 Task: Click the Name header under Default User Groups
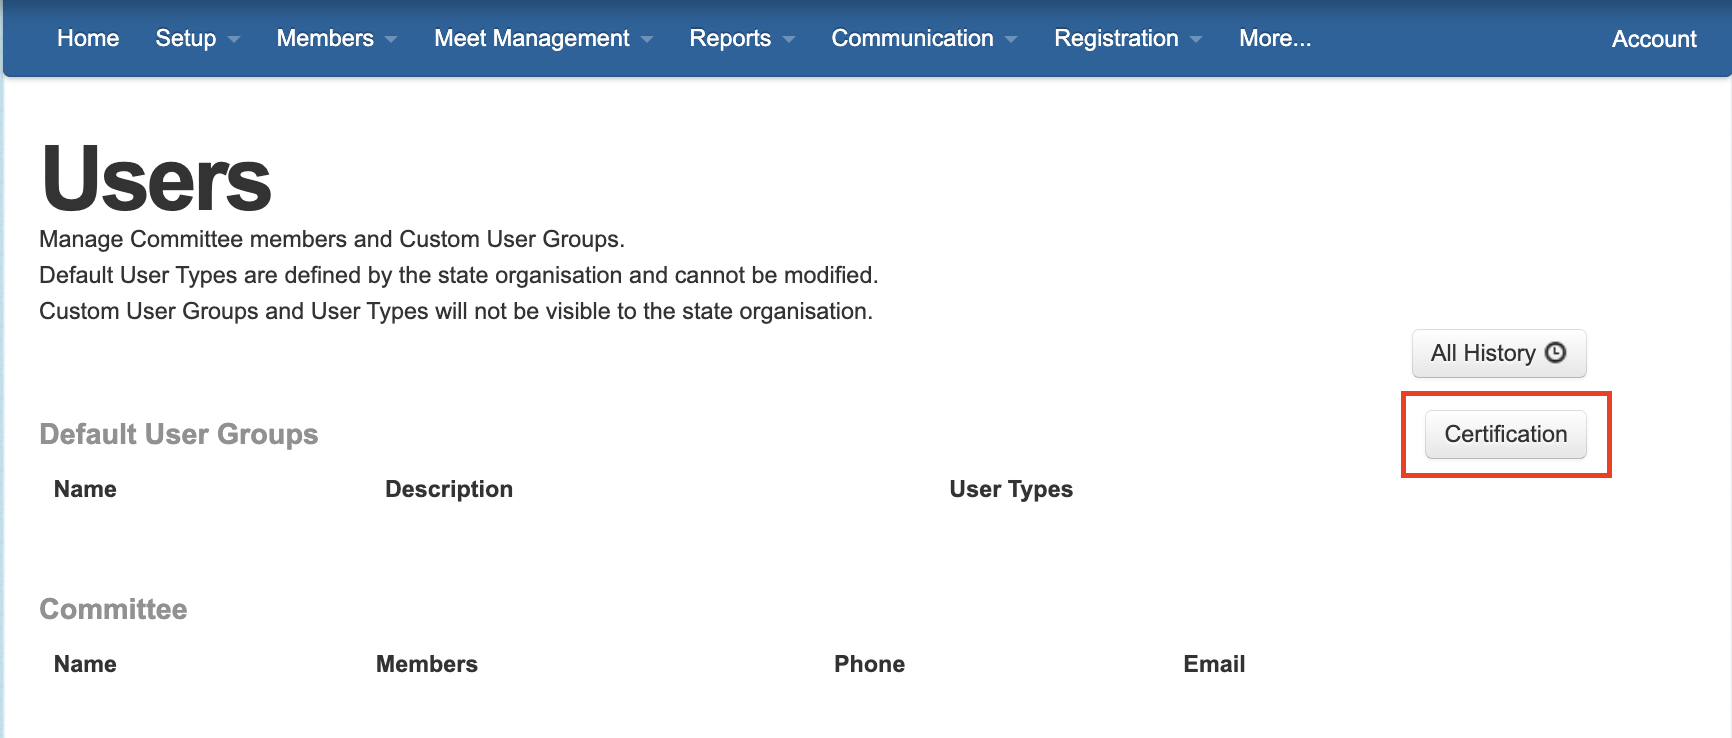click(85, 489)
